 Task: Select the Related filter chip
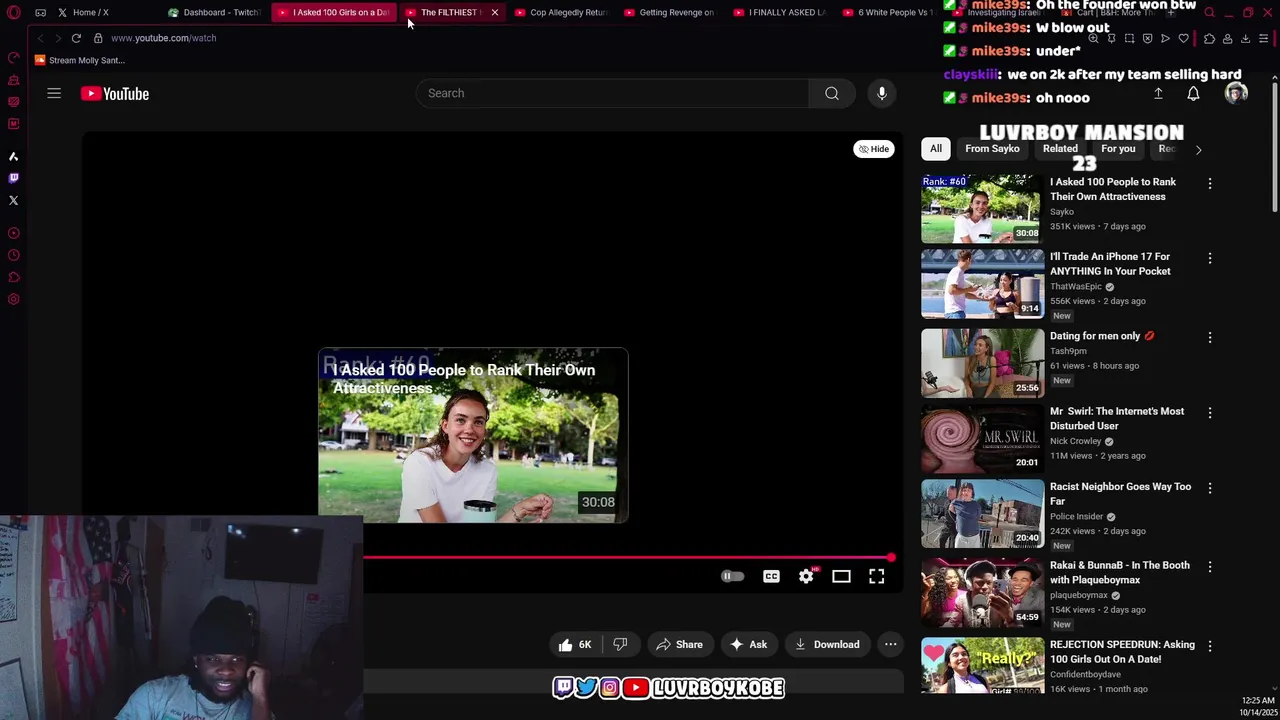1060,149
